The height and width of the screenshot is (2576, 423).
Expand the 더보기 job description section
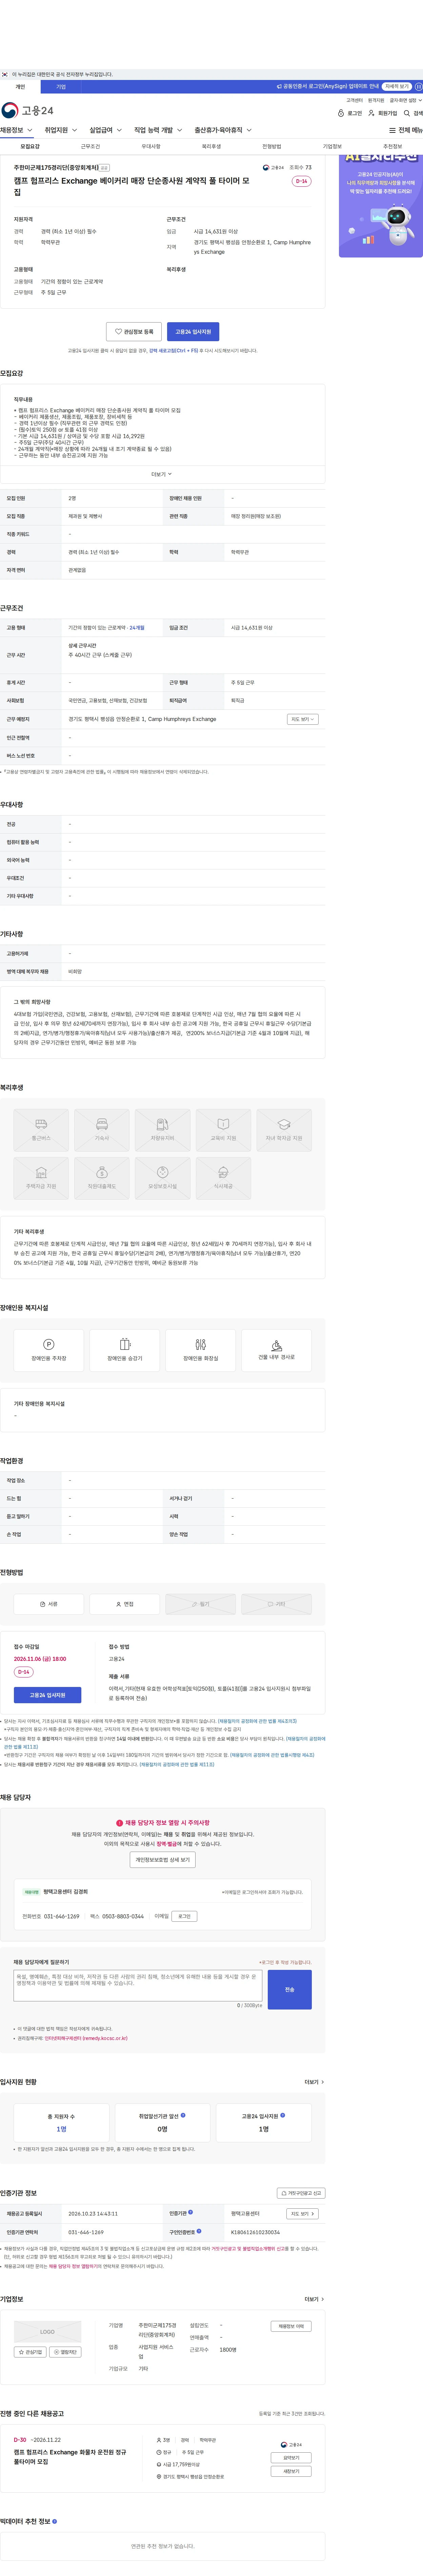[x=162, y=474]
